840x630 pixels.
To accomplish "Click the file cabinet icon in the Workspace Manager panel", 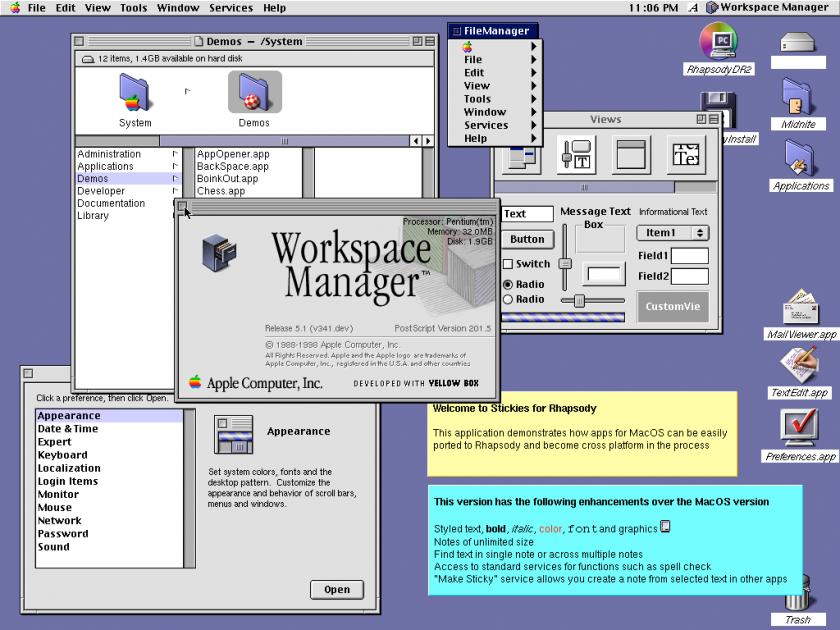I will pyautogui.click(x=219, y=253).
